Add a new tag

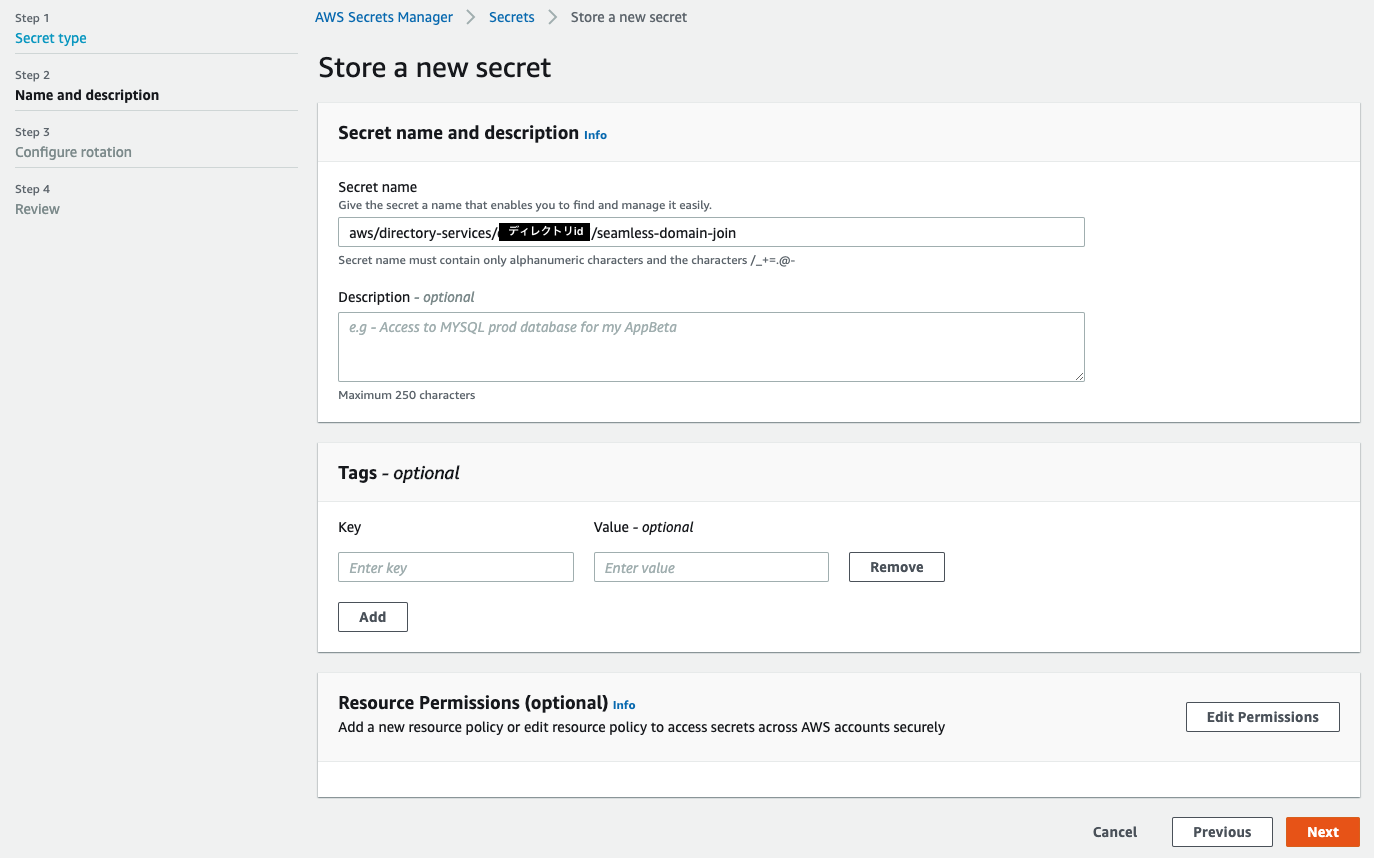(372, 617)
